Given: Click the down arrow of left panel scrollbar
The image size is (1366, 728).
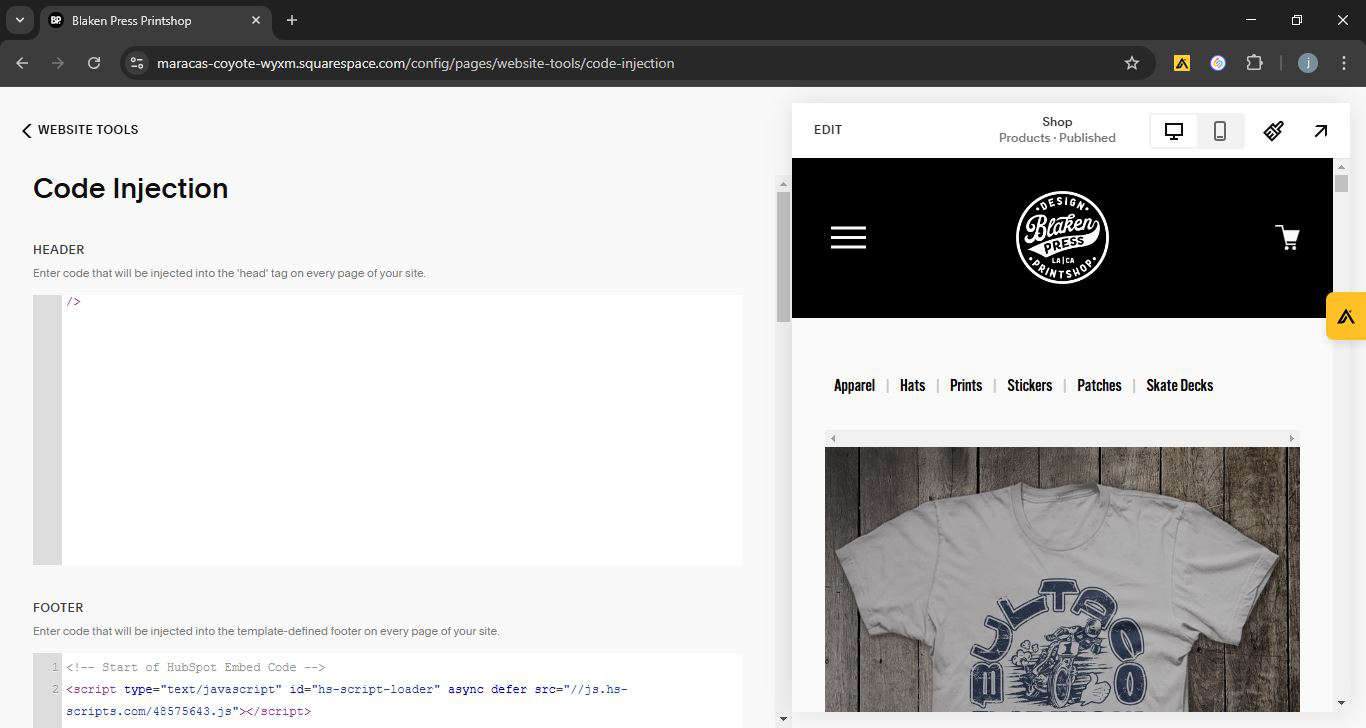Looking at the screenshot, I should [x=783, y=718].
